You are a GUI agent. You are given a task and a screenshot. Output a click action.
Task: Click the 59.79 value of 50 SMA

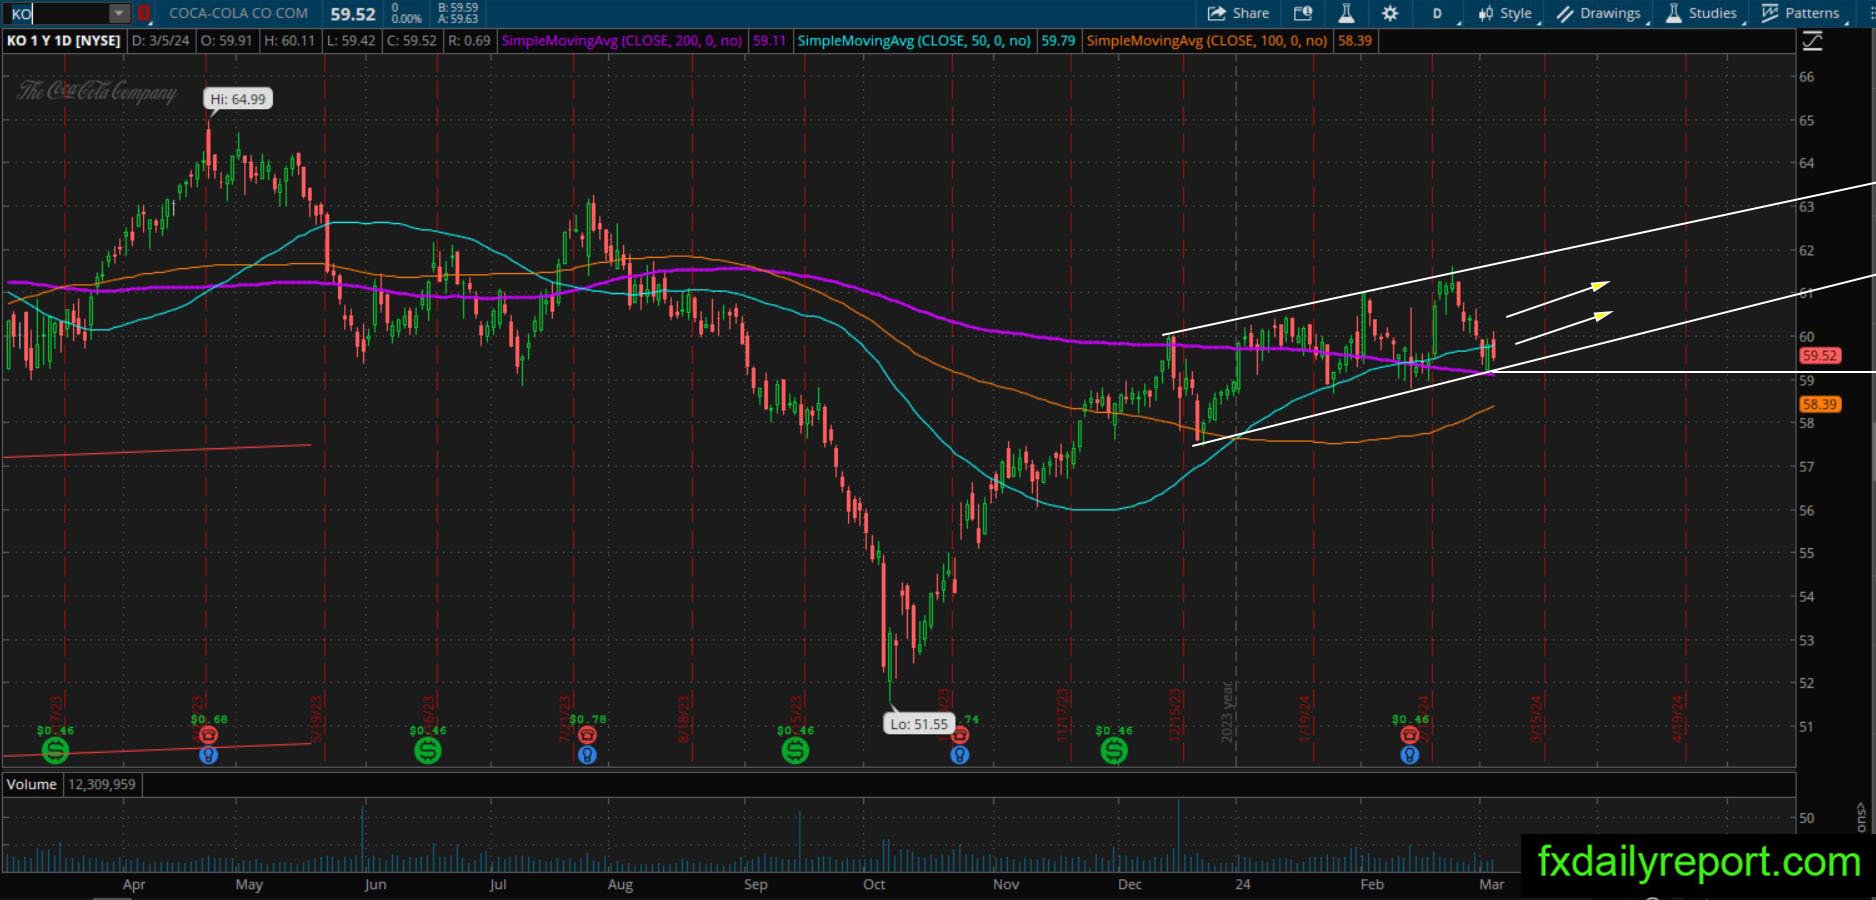pos(1058,41)
